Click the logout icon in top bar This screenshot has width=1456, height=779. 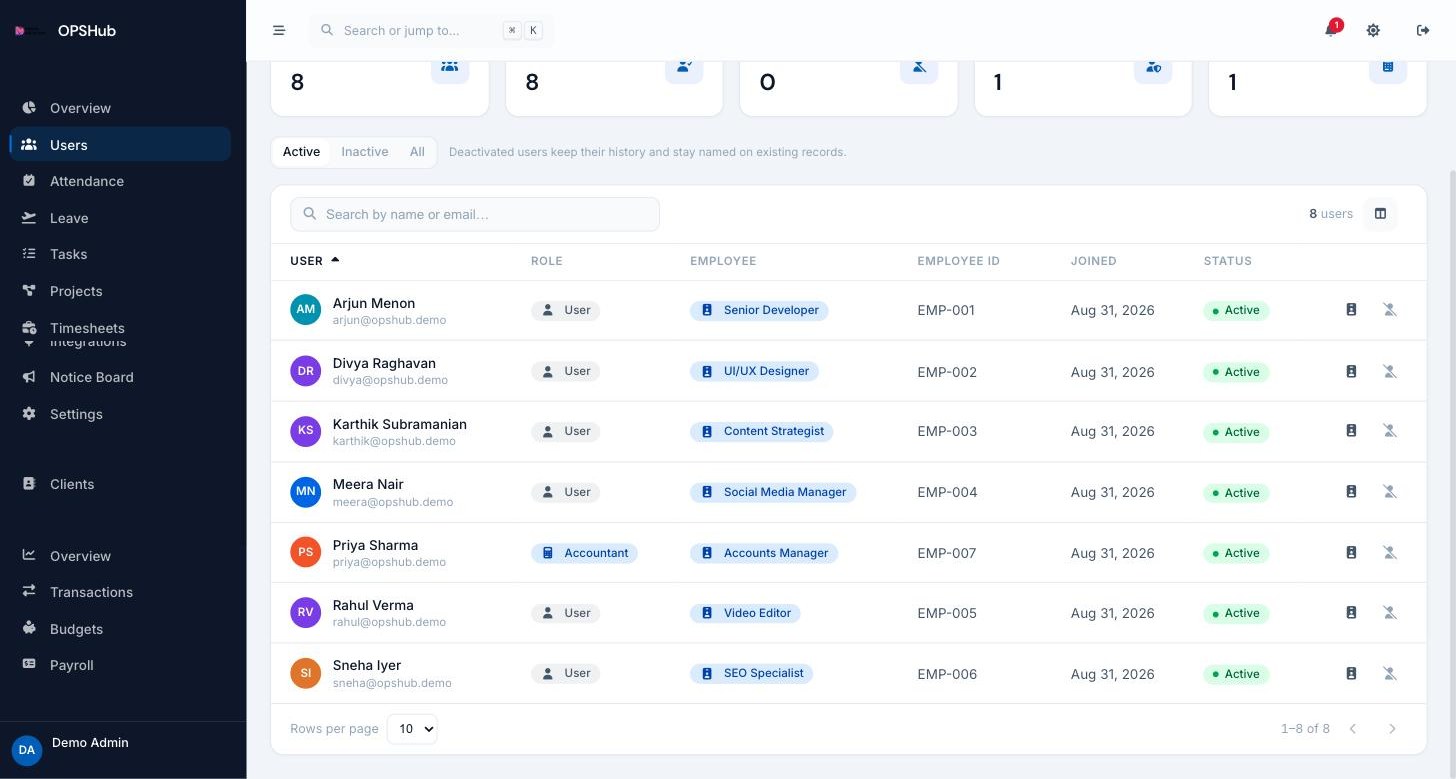coord(1423,30)
